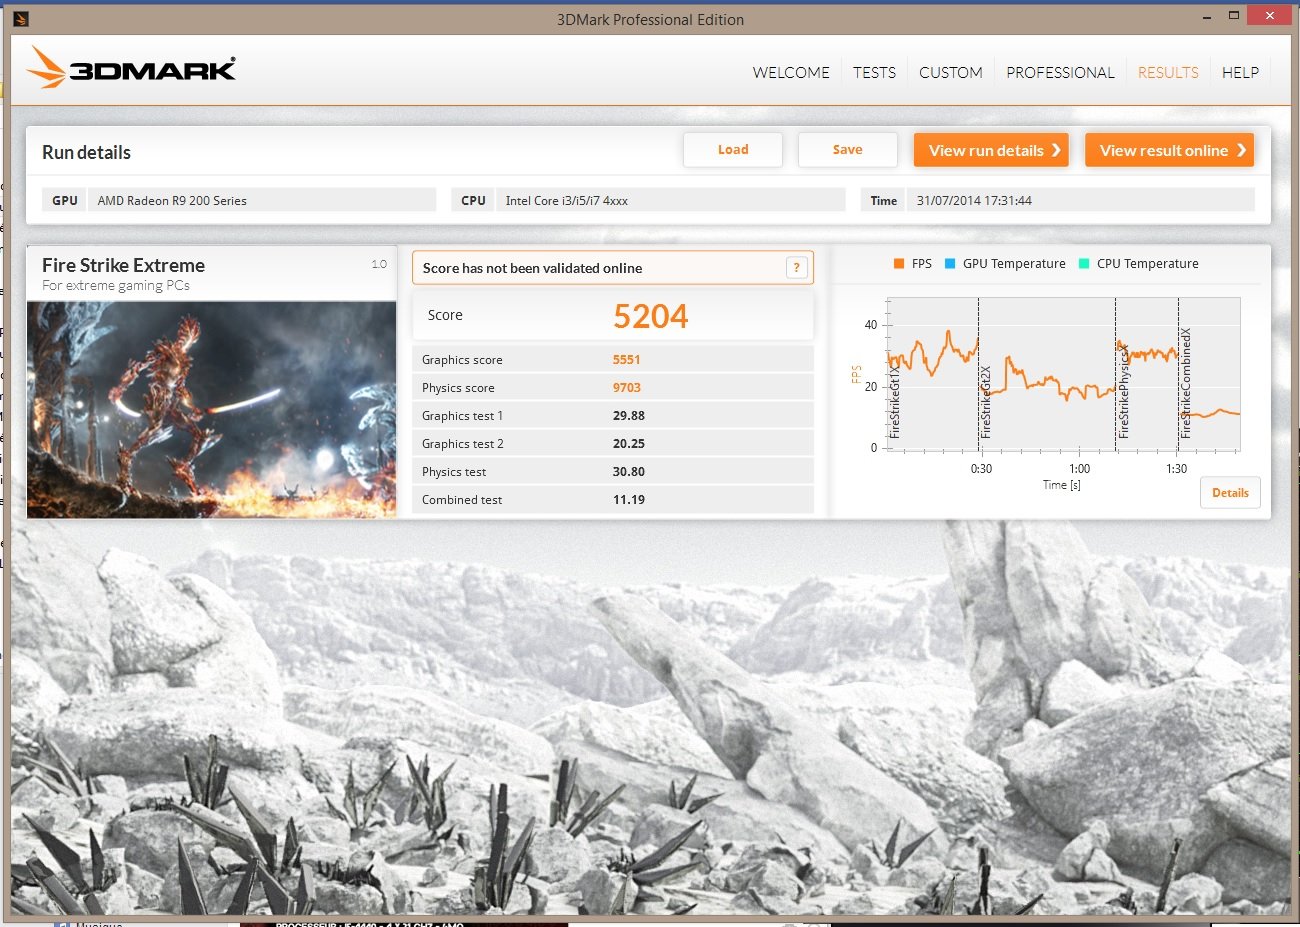Click the app icon in the title bar

pyautogui.click(x=22, y=19)
